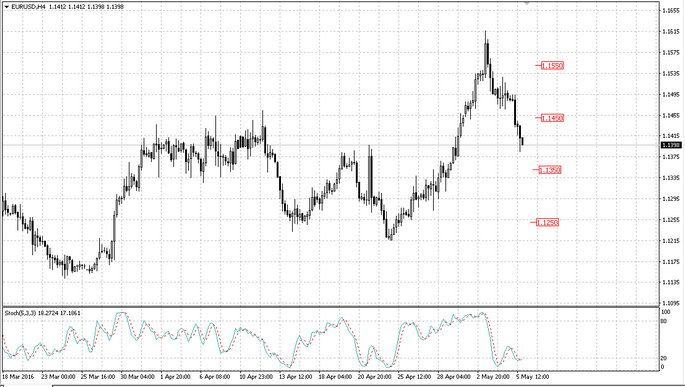Screen dimensions: 685x387
Task: Click the 5 May 12:00 time label
Action: (x=533, y=377)
